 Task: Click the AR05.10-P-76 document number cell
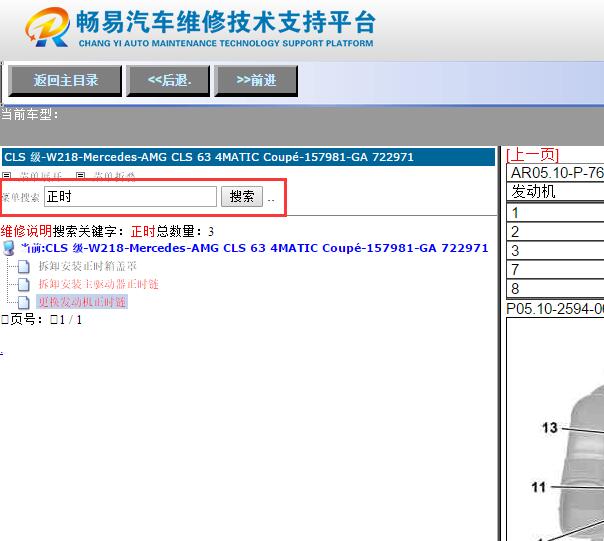tap(555, 173)
